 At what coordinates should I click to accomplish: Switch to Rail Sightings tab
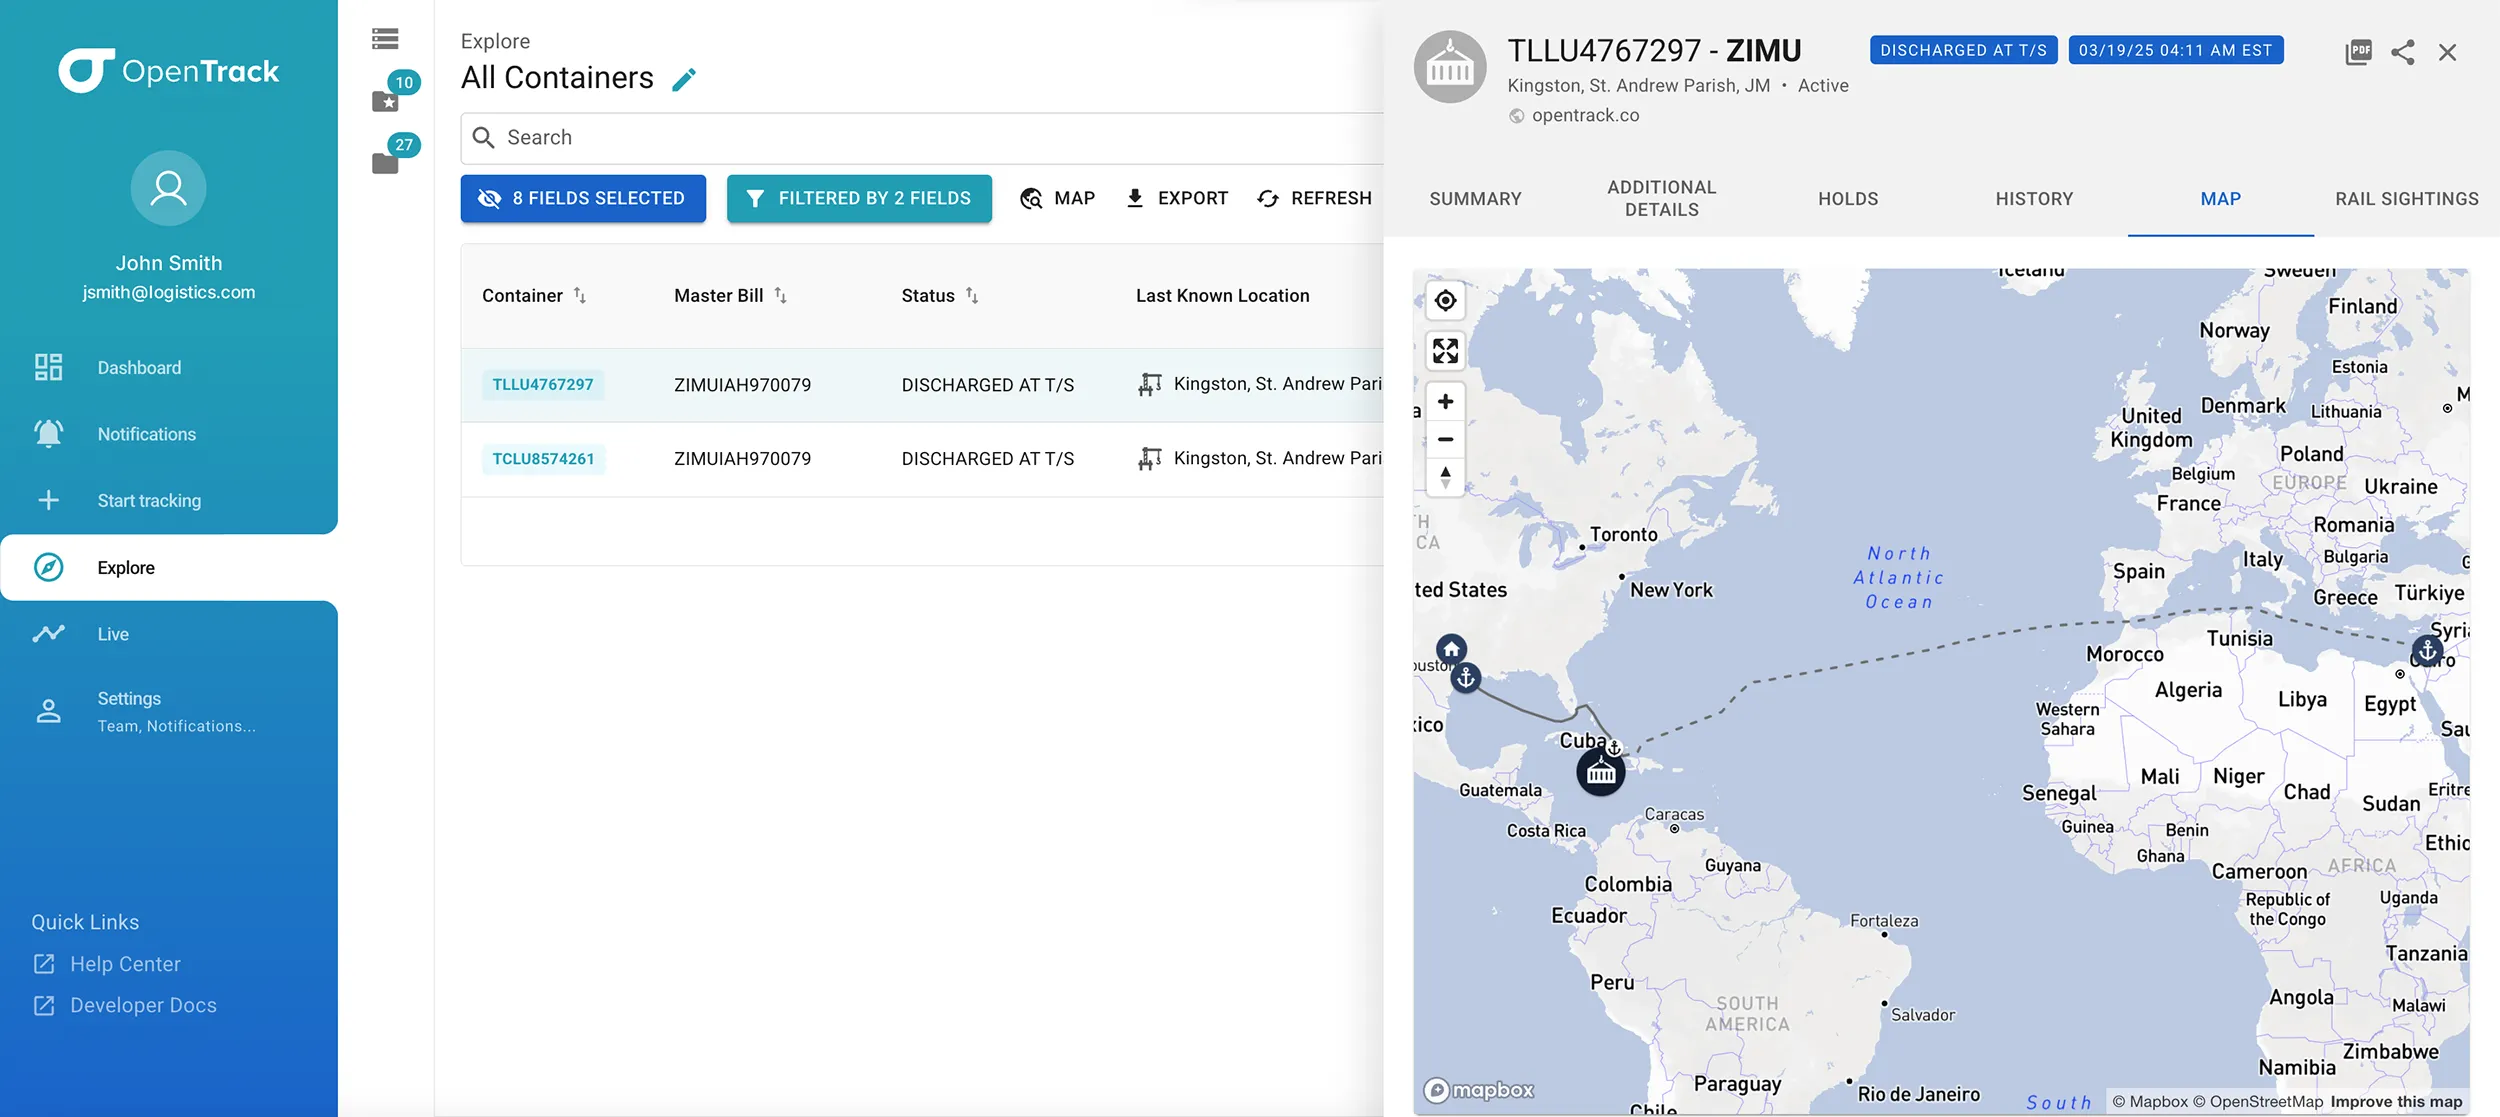[x=2406, y=199]
